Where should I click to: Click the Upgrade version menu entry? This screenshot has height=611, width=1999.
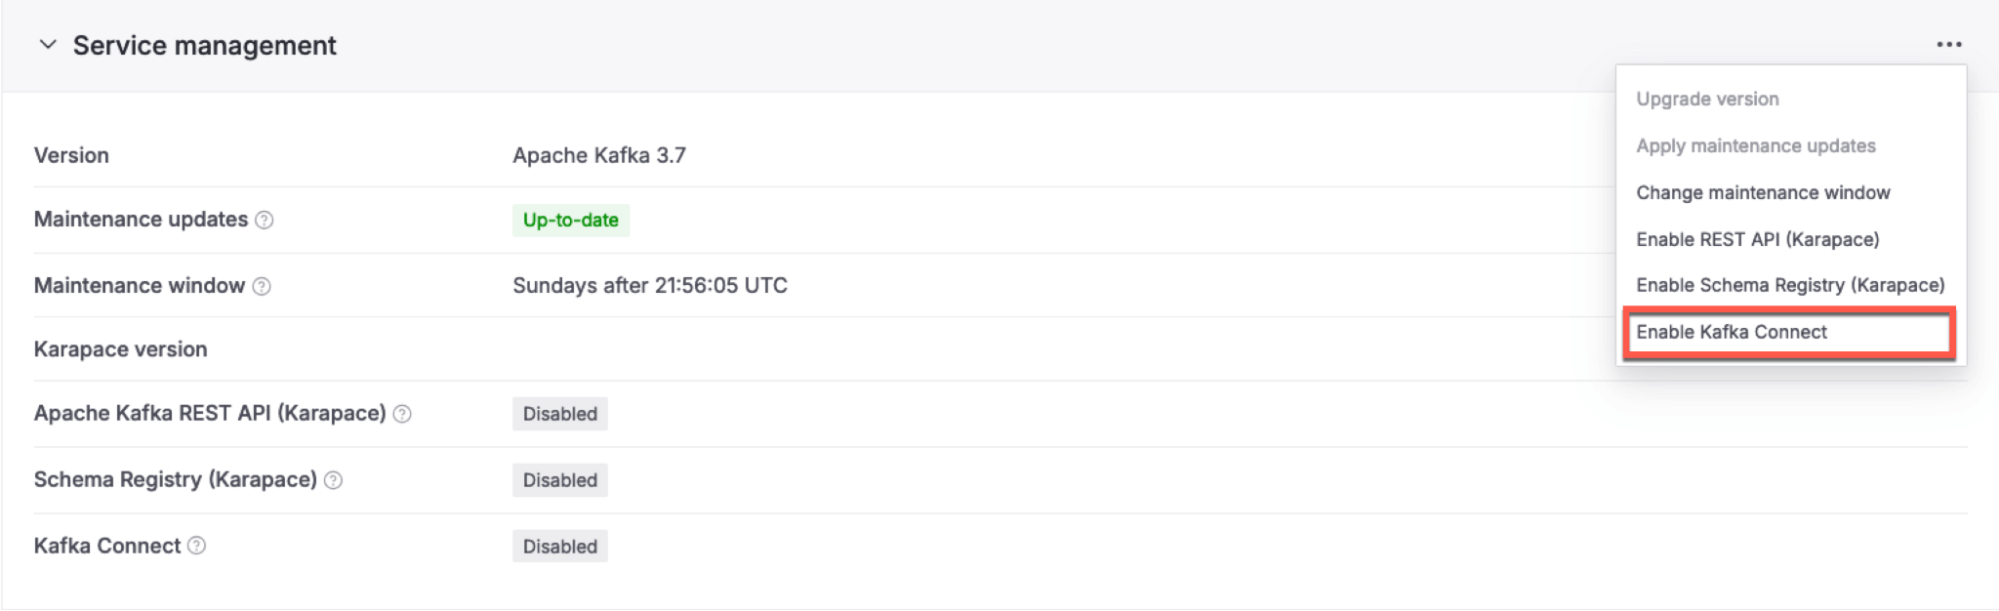pyautogui.click(x=1707, y=98)
